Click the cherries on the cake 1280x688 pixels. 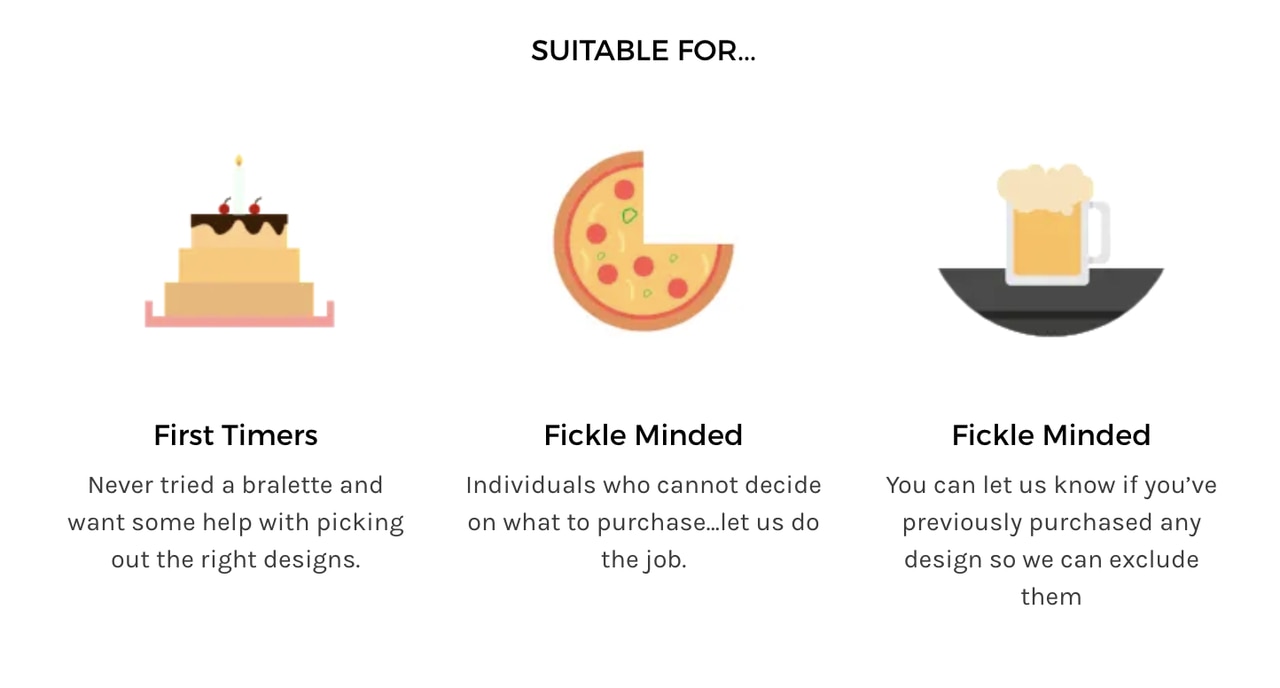click(x=240, y=207)
